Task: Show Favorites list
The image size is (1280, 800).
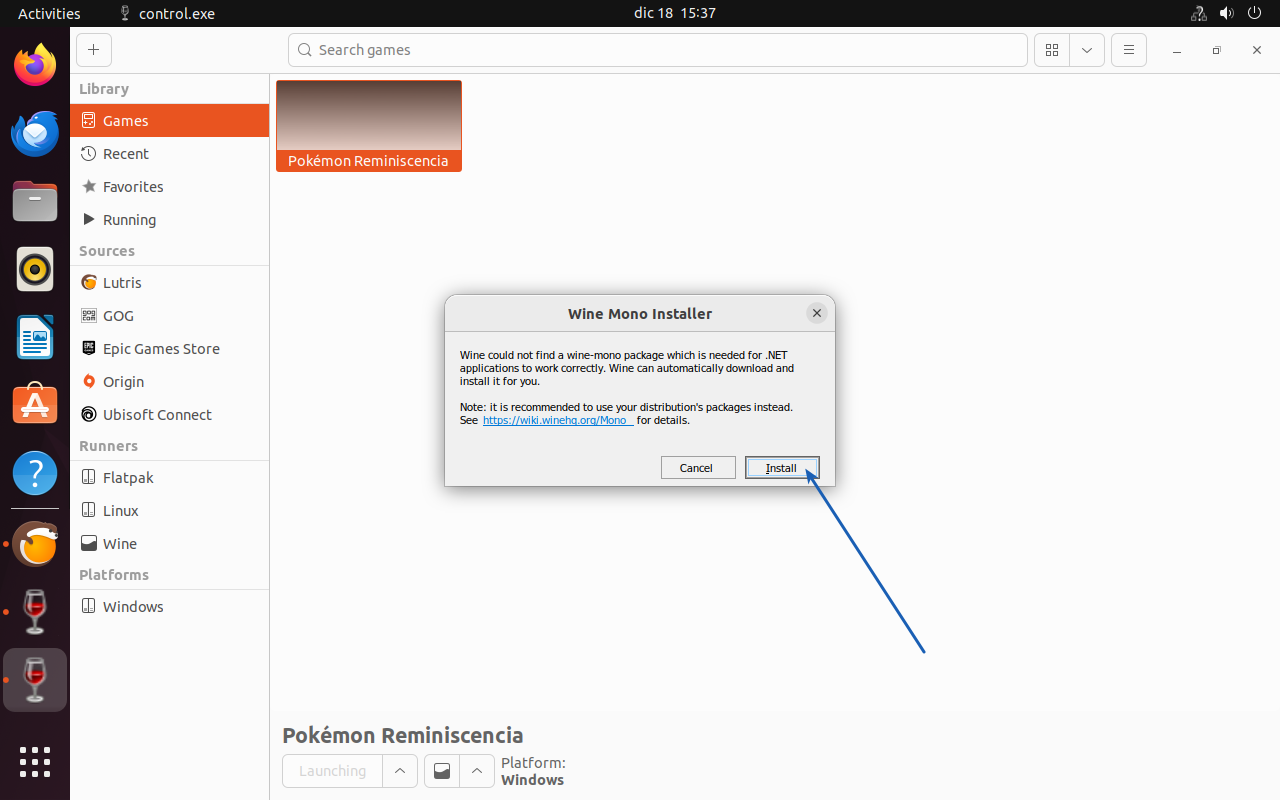Action: pyautogui.click(x=170, y=186)
